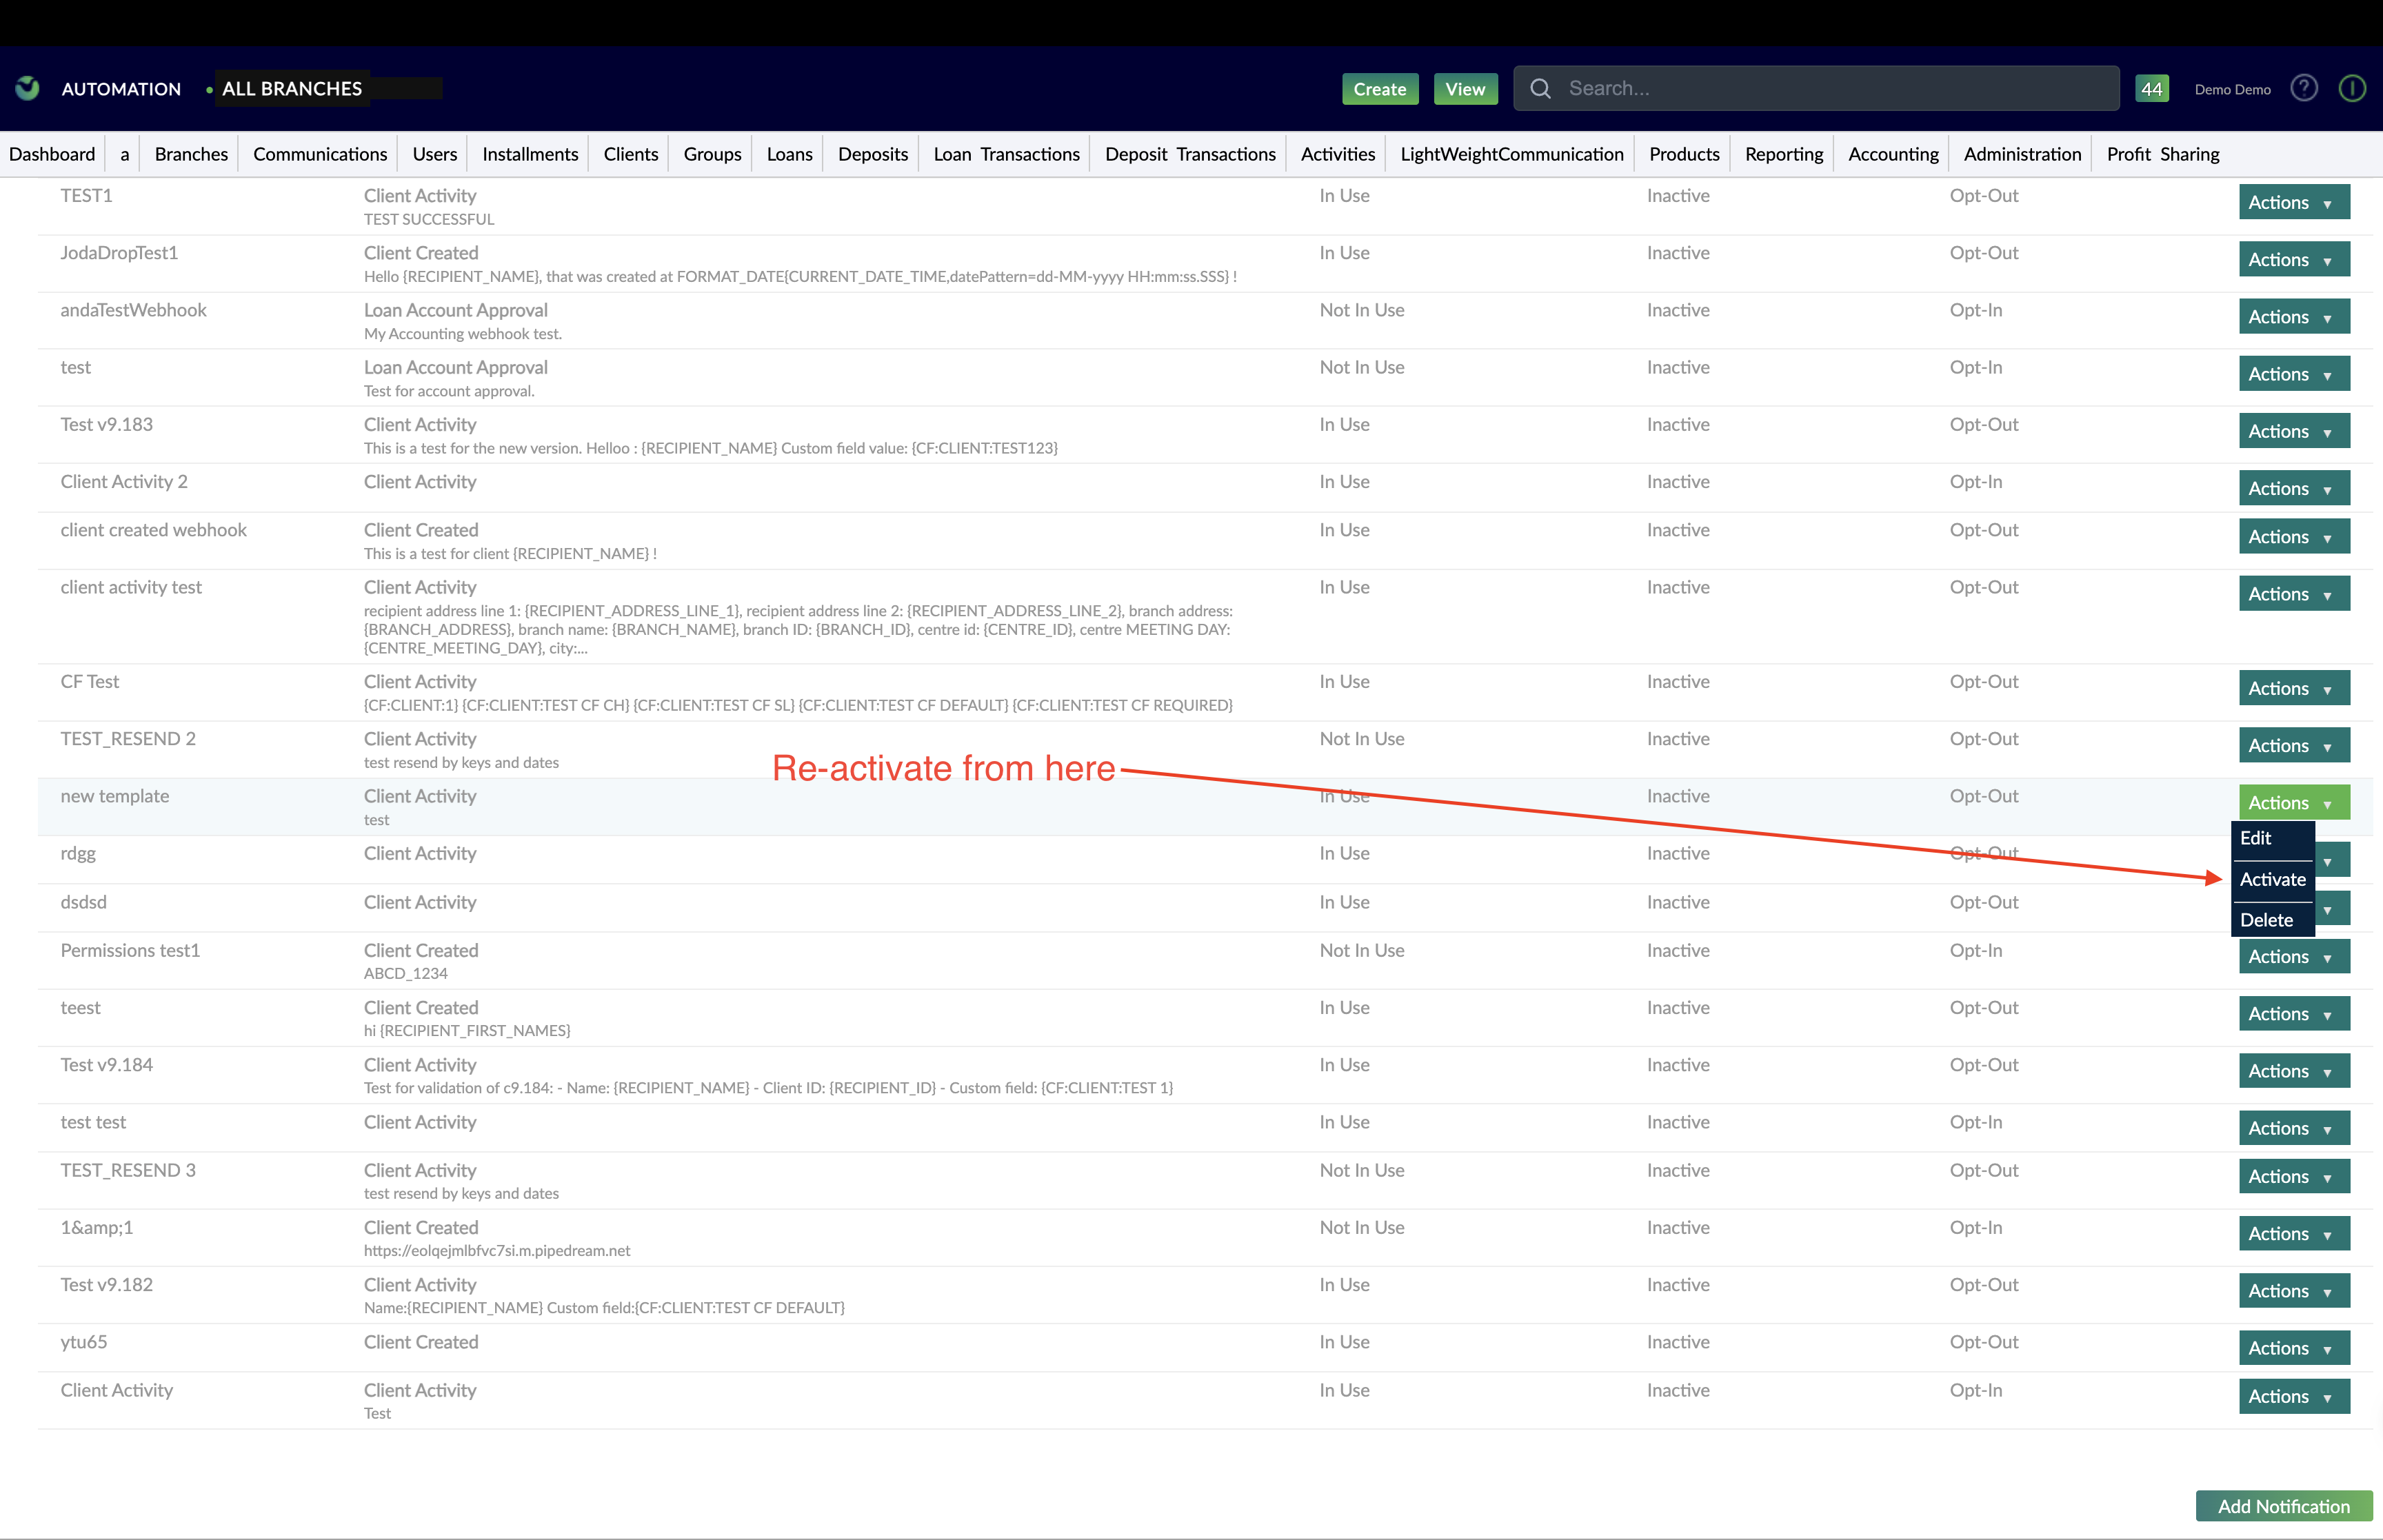Click the View button
This screenshot has width=2383, height=1540.
1465,88
